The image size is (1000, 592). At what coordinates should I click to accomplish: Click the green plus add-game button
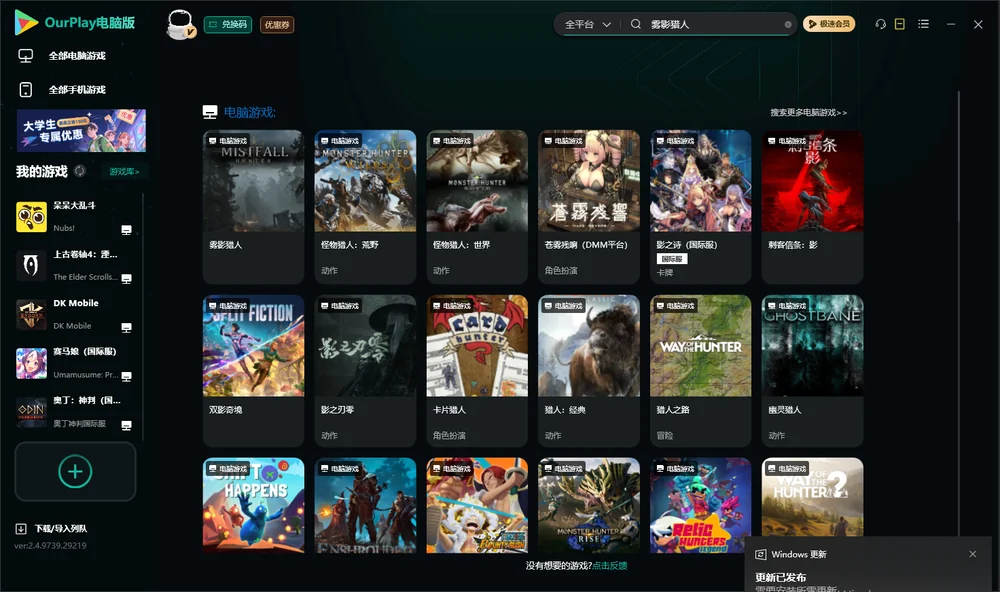coord(75,472)
